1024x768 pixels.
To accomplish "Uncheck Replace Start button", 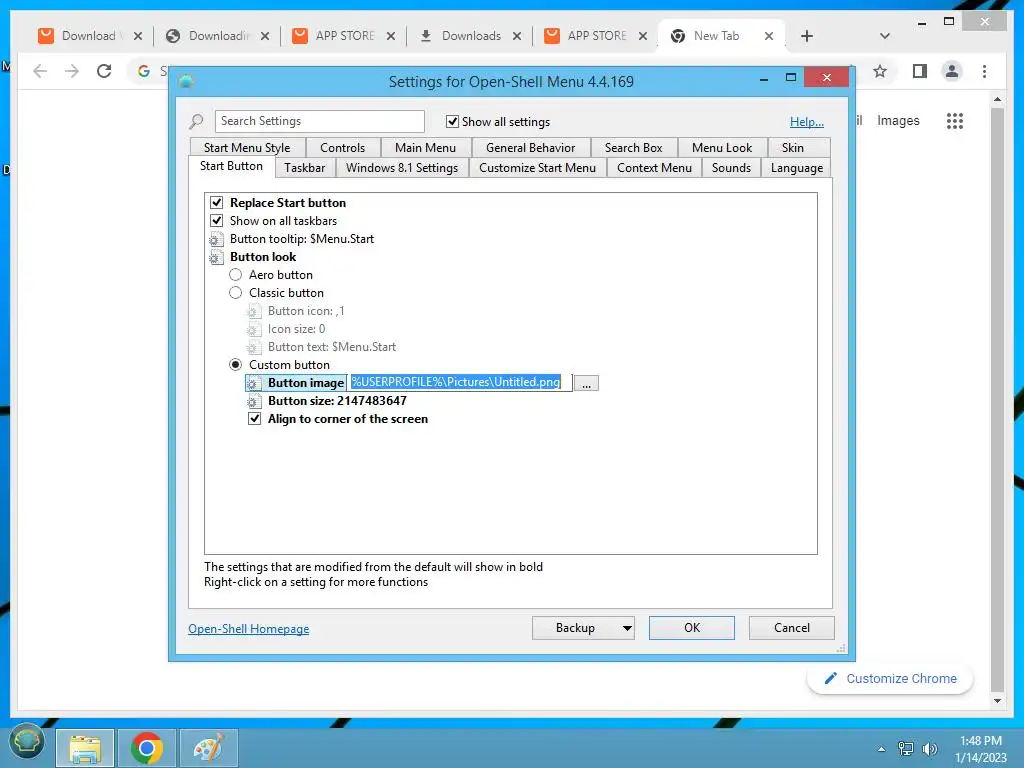I will 217,202.
